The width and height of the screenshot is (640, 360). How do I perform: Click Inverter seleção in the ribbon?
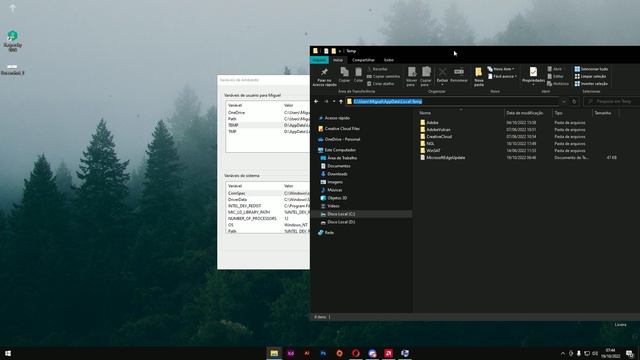click(x=591, y=84)
